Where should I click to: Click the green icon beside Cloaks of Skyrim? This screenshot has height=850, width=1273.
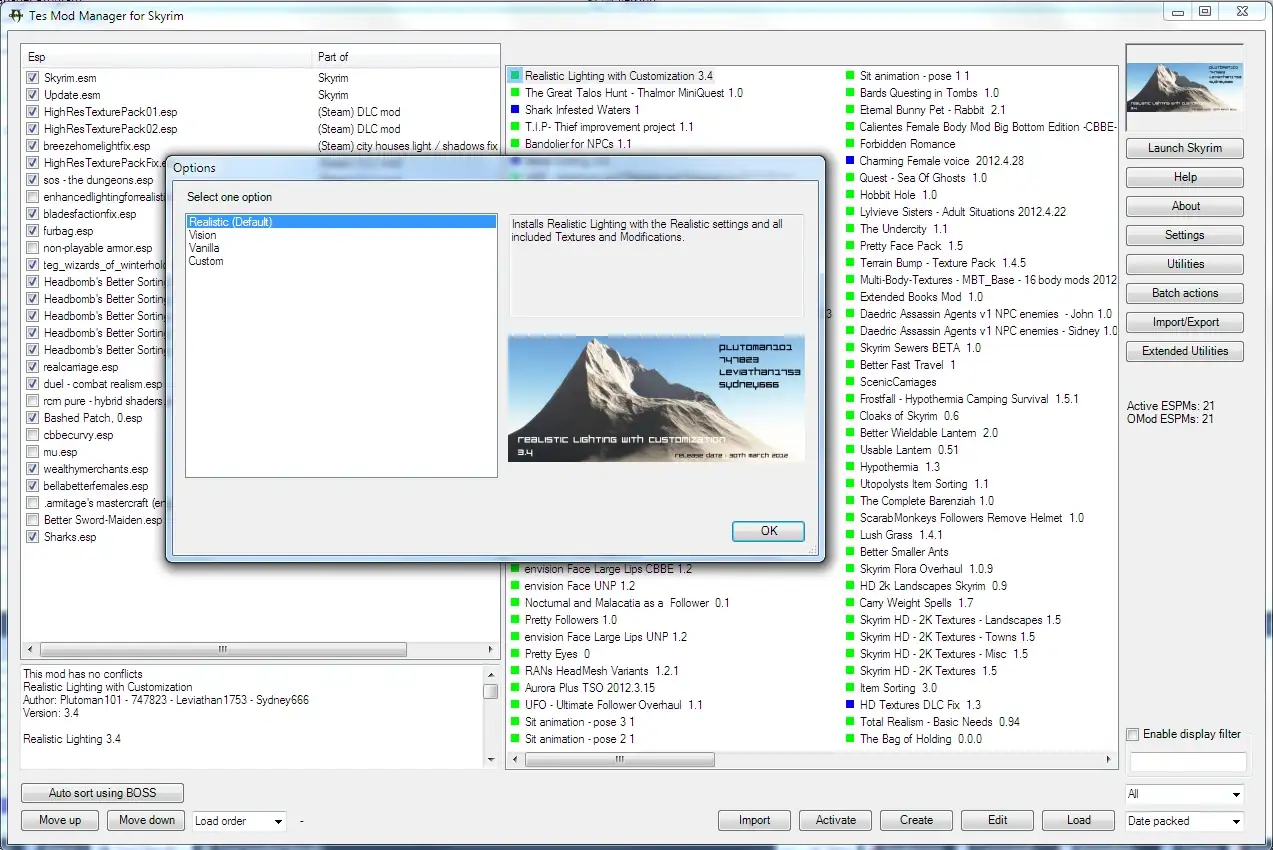tap(849, 415)
